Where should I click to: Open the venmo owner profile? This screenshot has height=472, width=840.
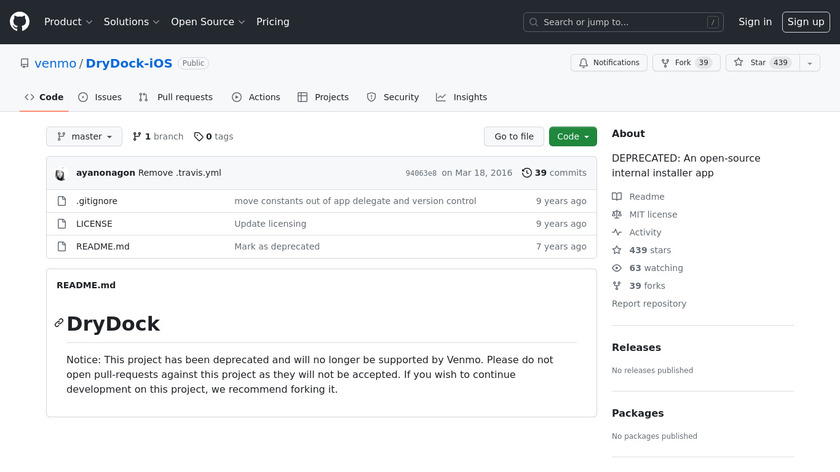tap(55, 63)
